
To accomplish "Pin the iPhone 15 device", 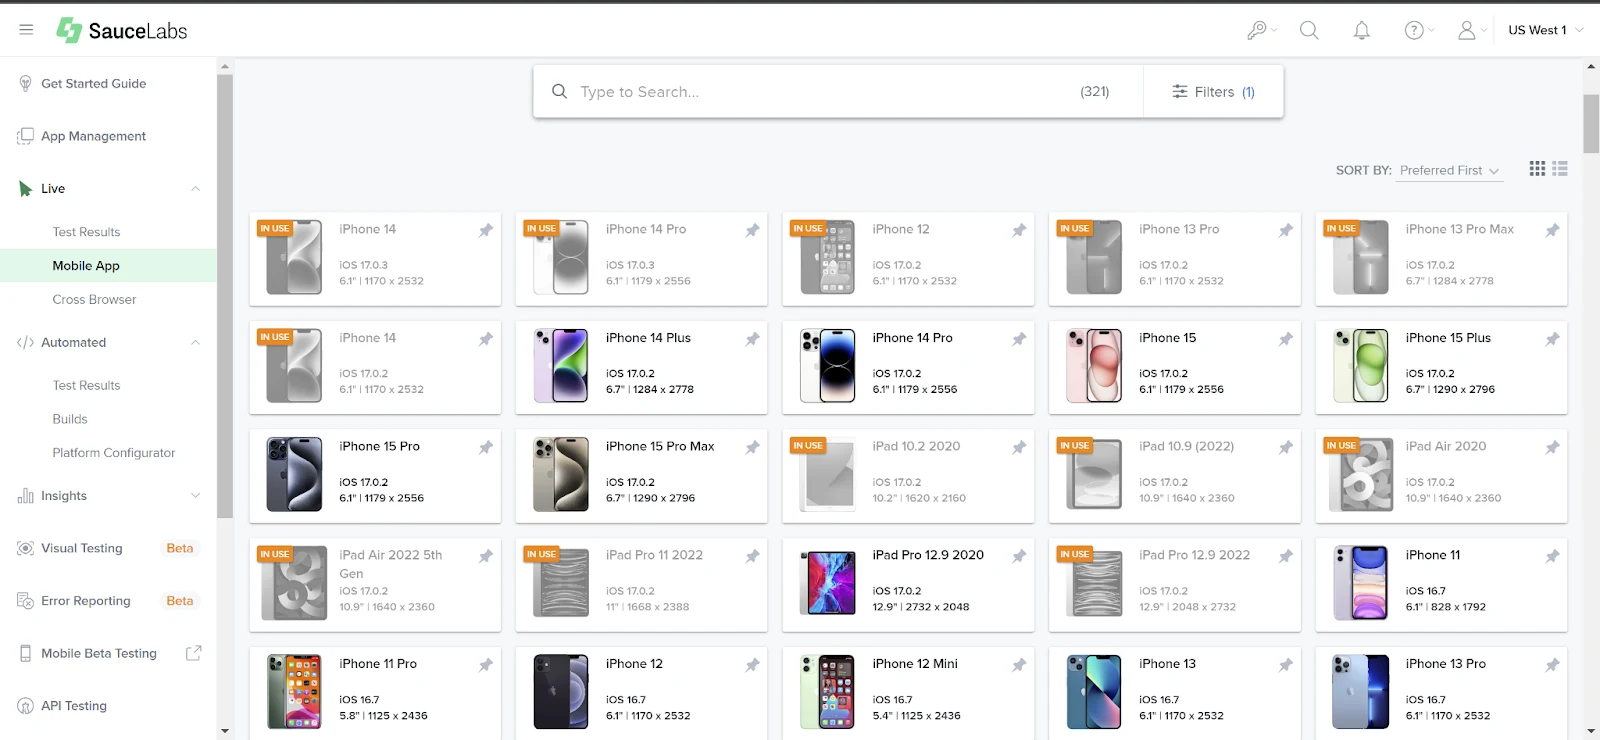I will pos(1286,339).
